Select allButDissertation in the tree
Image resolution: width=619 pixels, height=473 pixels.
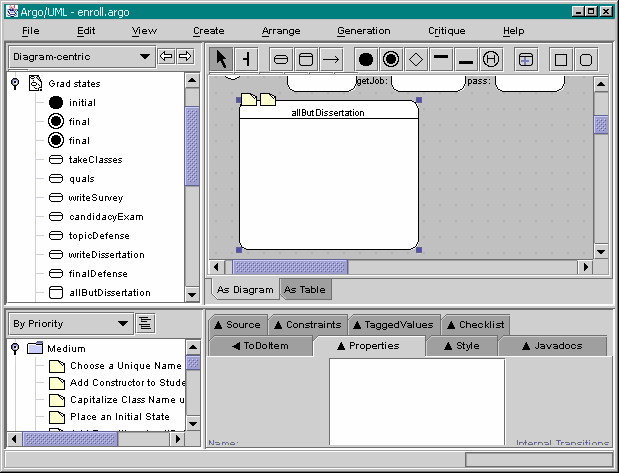(99, 293)
